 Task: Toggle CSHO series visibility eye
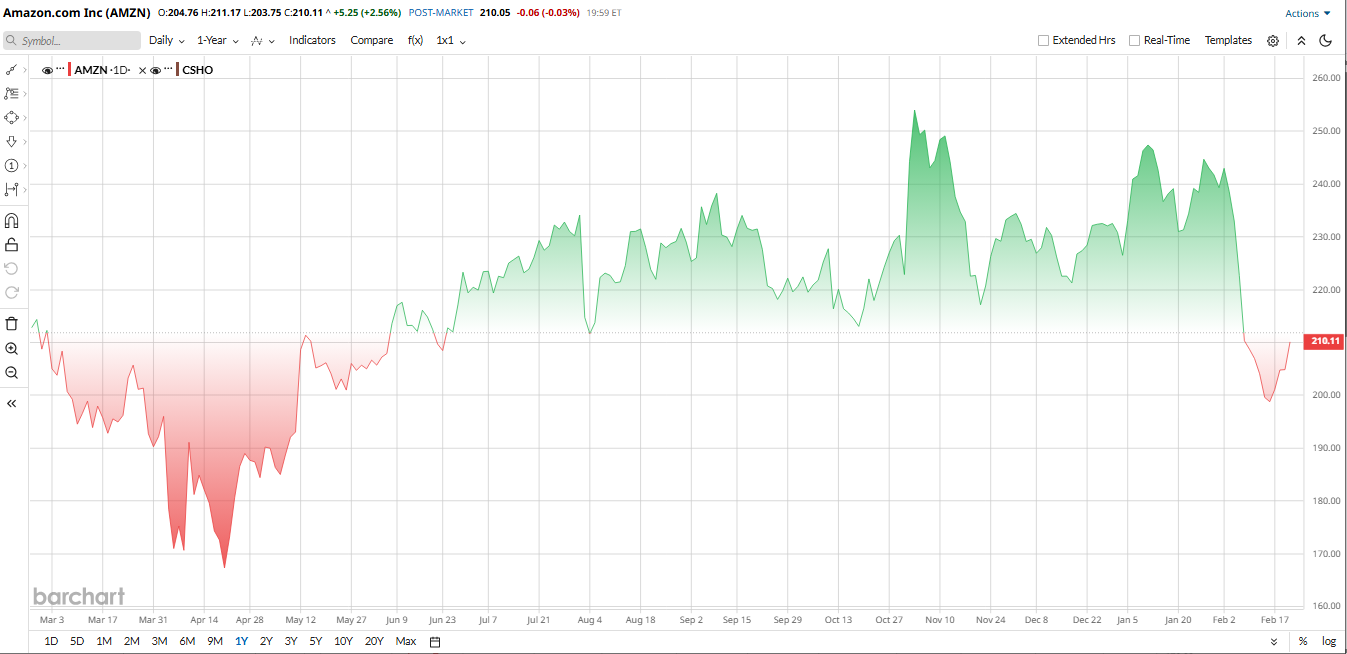[155, 71]
